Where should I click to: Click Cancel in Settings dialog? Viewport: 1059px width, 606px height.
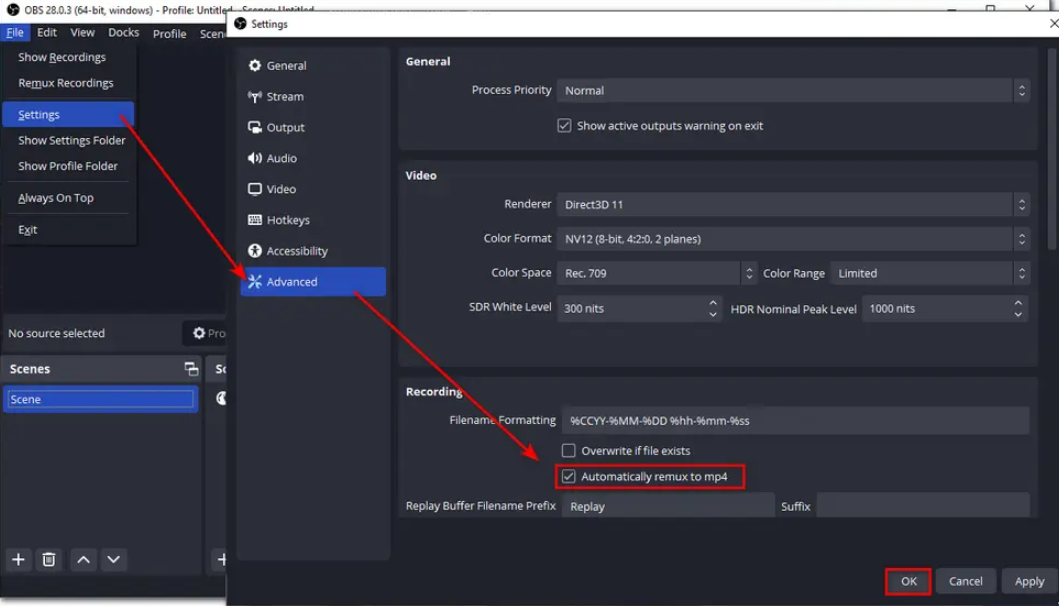tap(965, 581)
